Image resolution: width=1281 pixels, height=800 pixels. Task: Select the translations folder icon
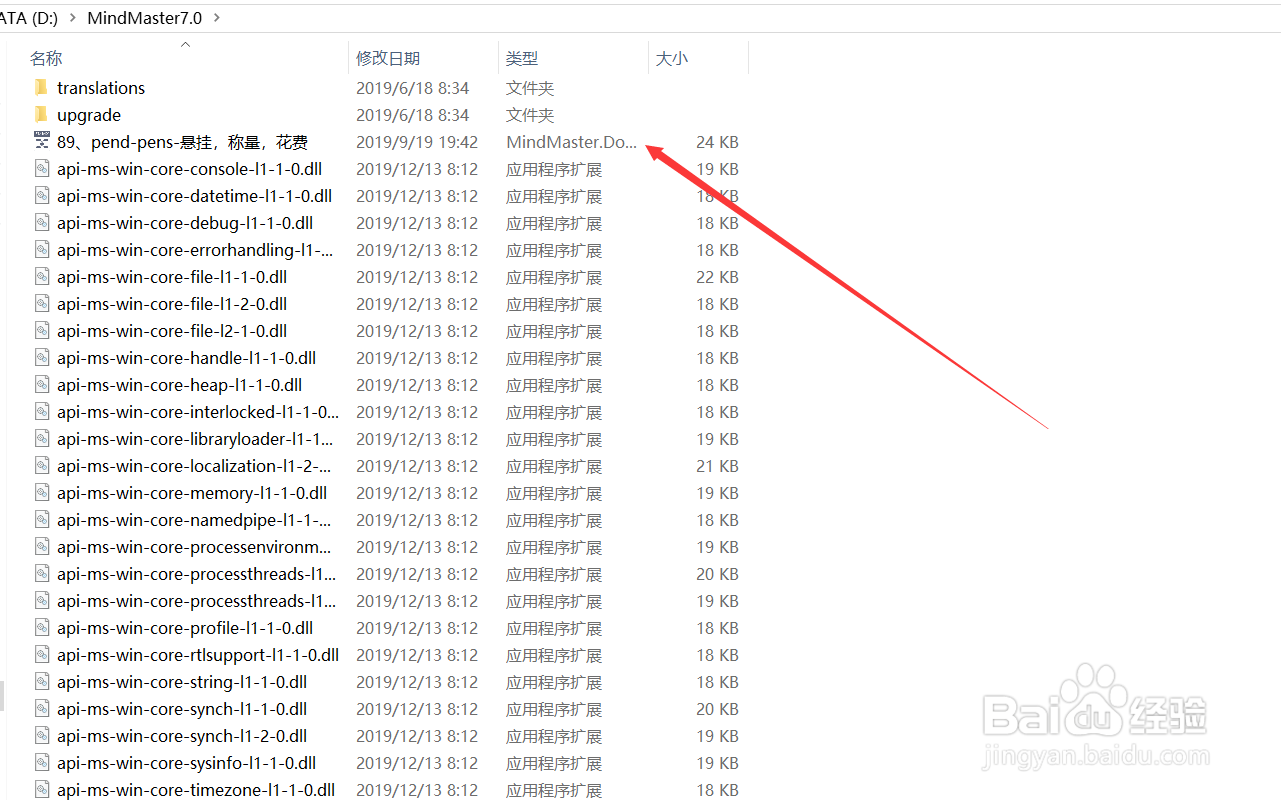[x=41, y=88]
